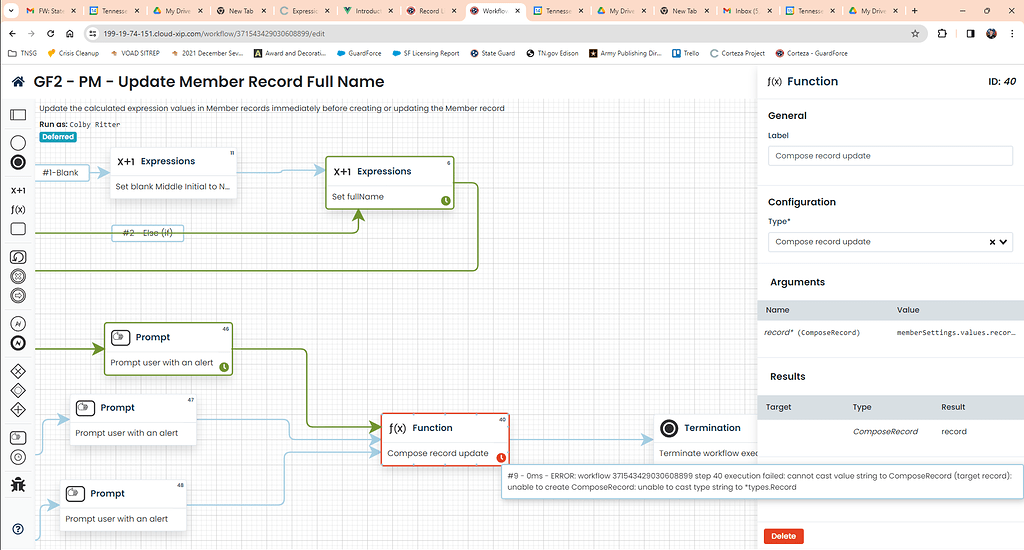This screenshot has height=550, width=1024.
Task: Switch to the FW: State Gmail tab
Action: (x=51, y=10)
